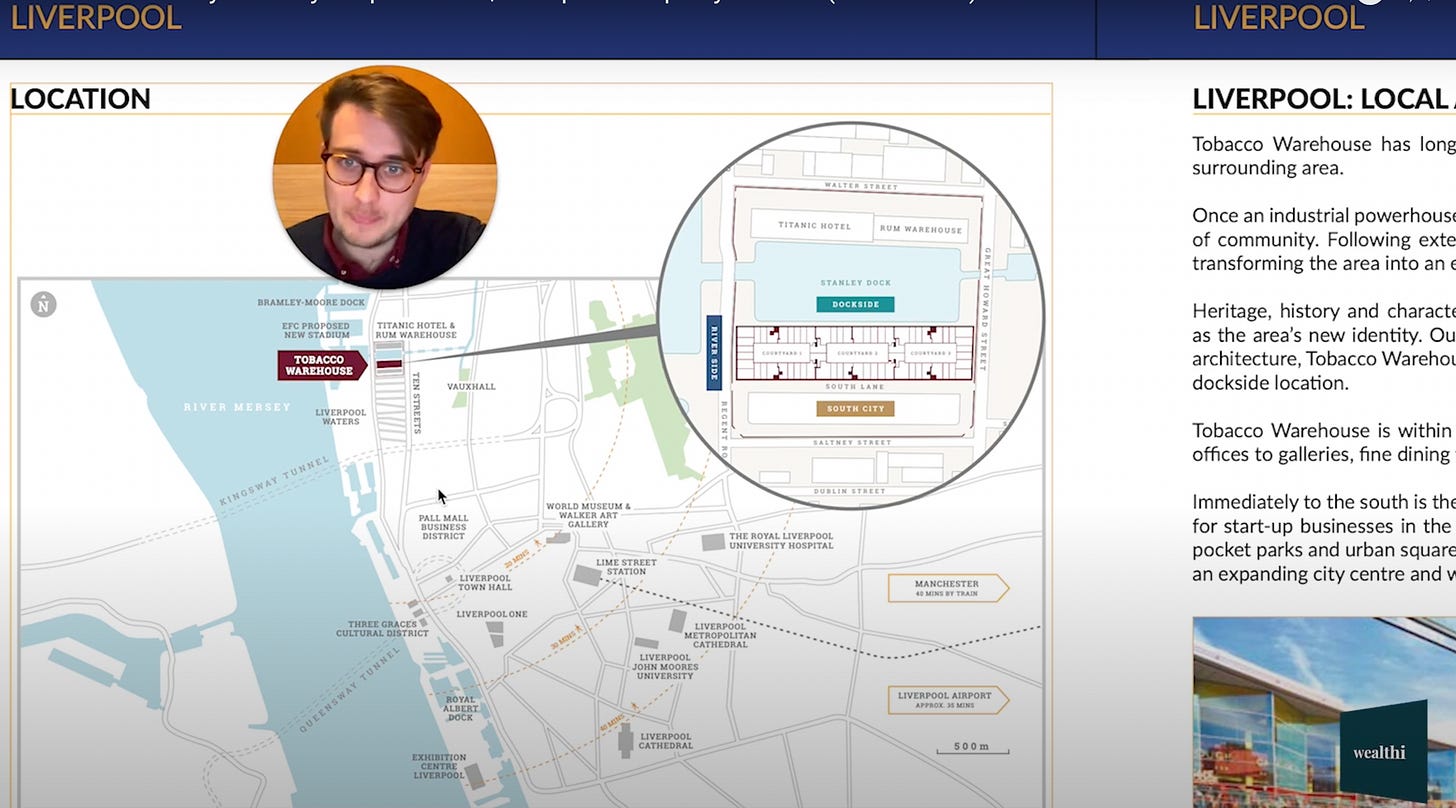Click the Bramley-Moore Dock label
This screenshot has height=808, width=1456.
311,302
